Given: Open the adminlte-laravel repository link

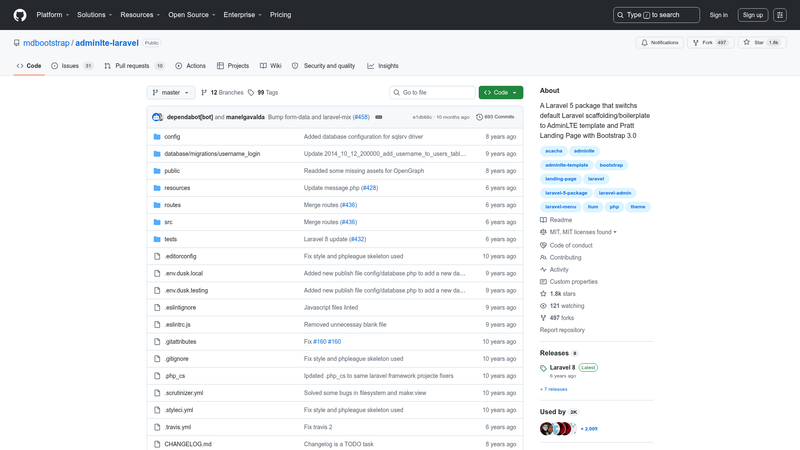Looking at the screenshot, I should click(107, 43).
